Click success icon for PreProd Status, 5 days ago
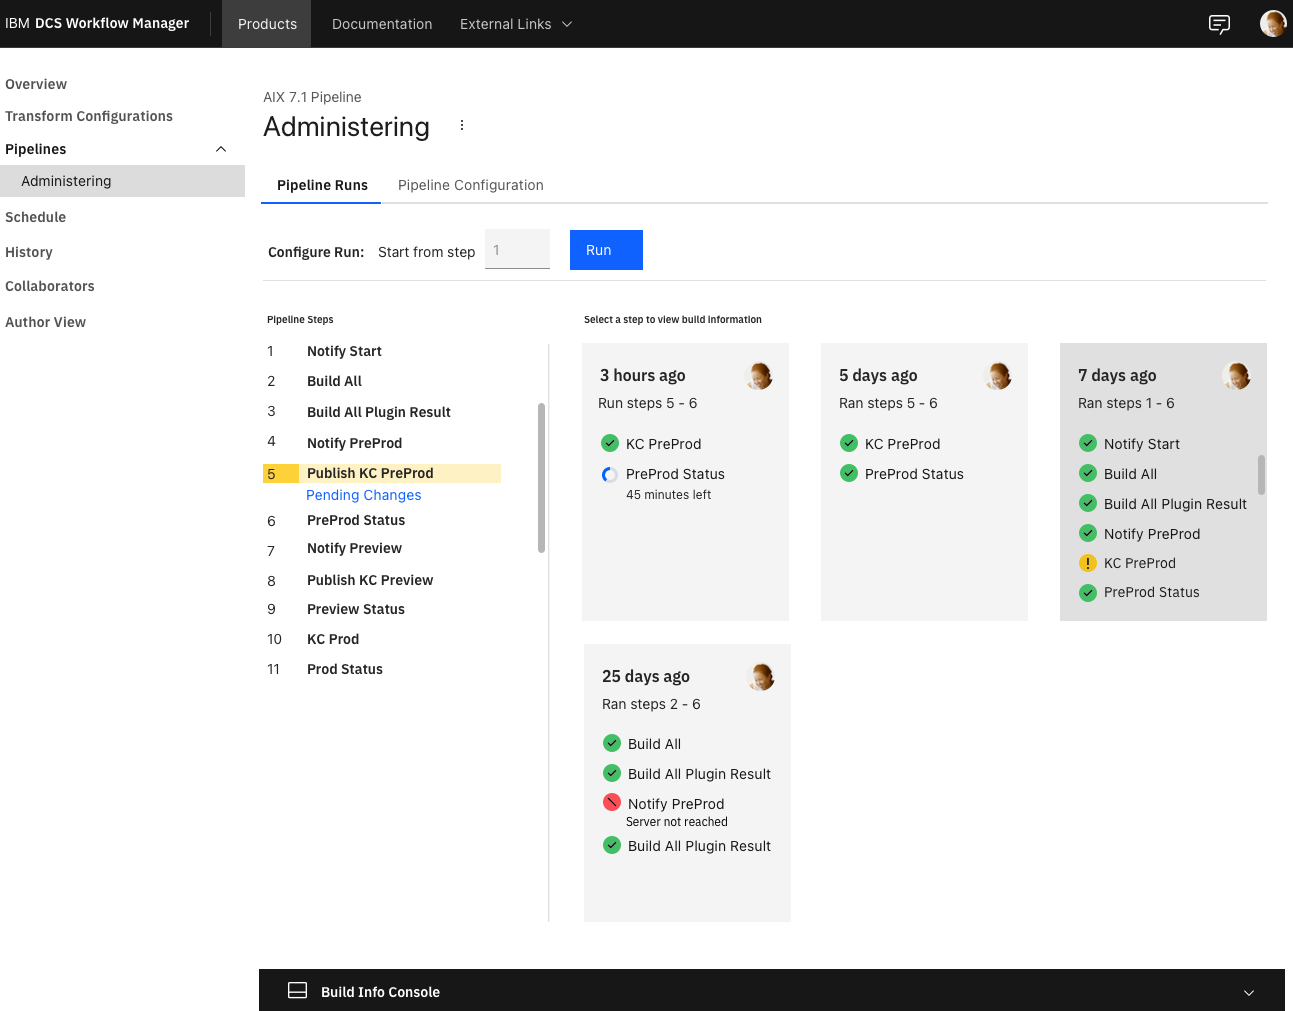 click(849, 473)
